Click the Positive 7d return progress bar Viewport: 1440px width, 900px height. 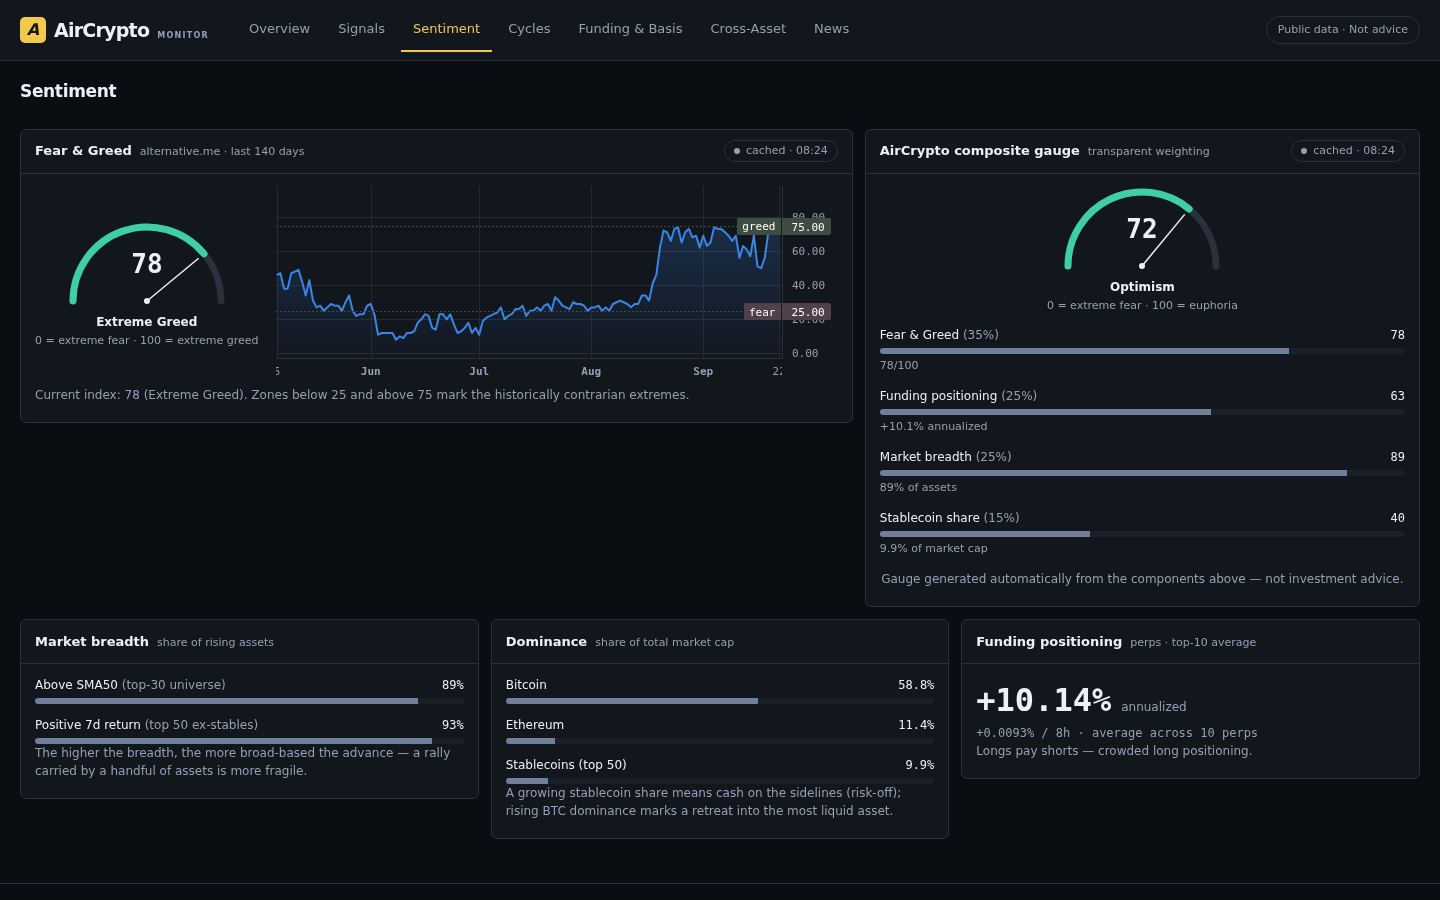249,741
